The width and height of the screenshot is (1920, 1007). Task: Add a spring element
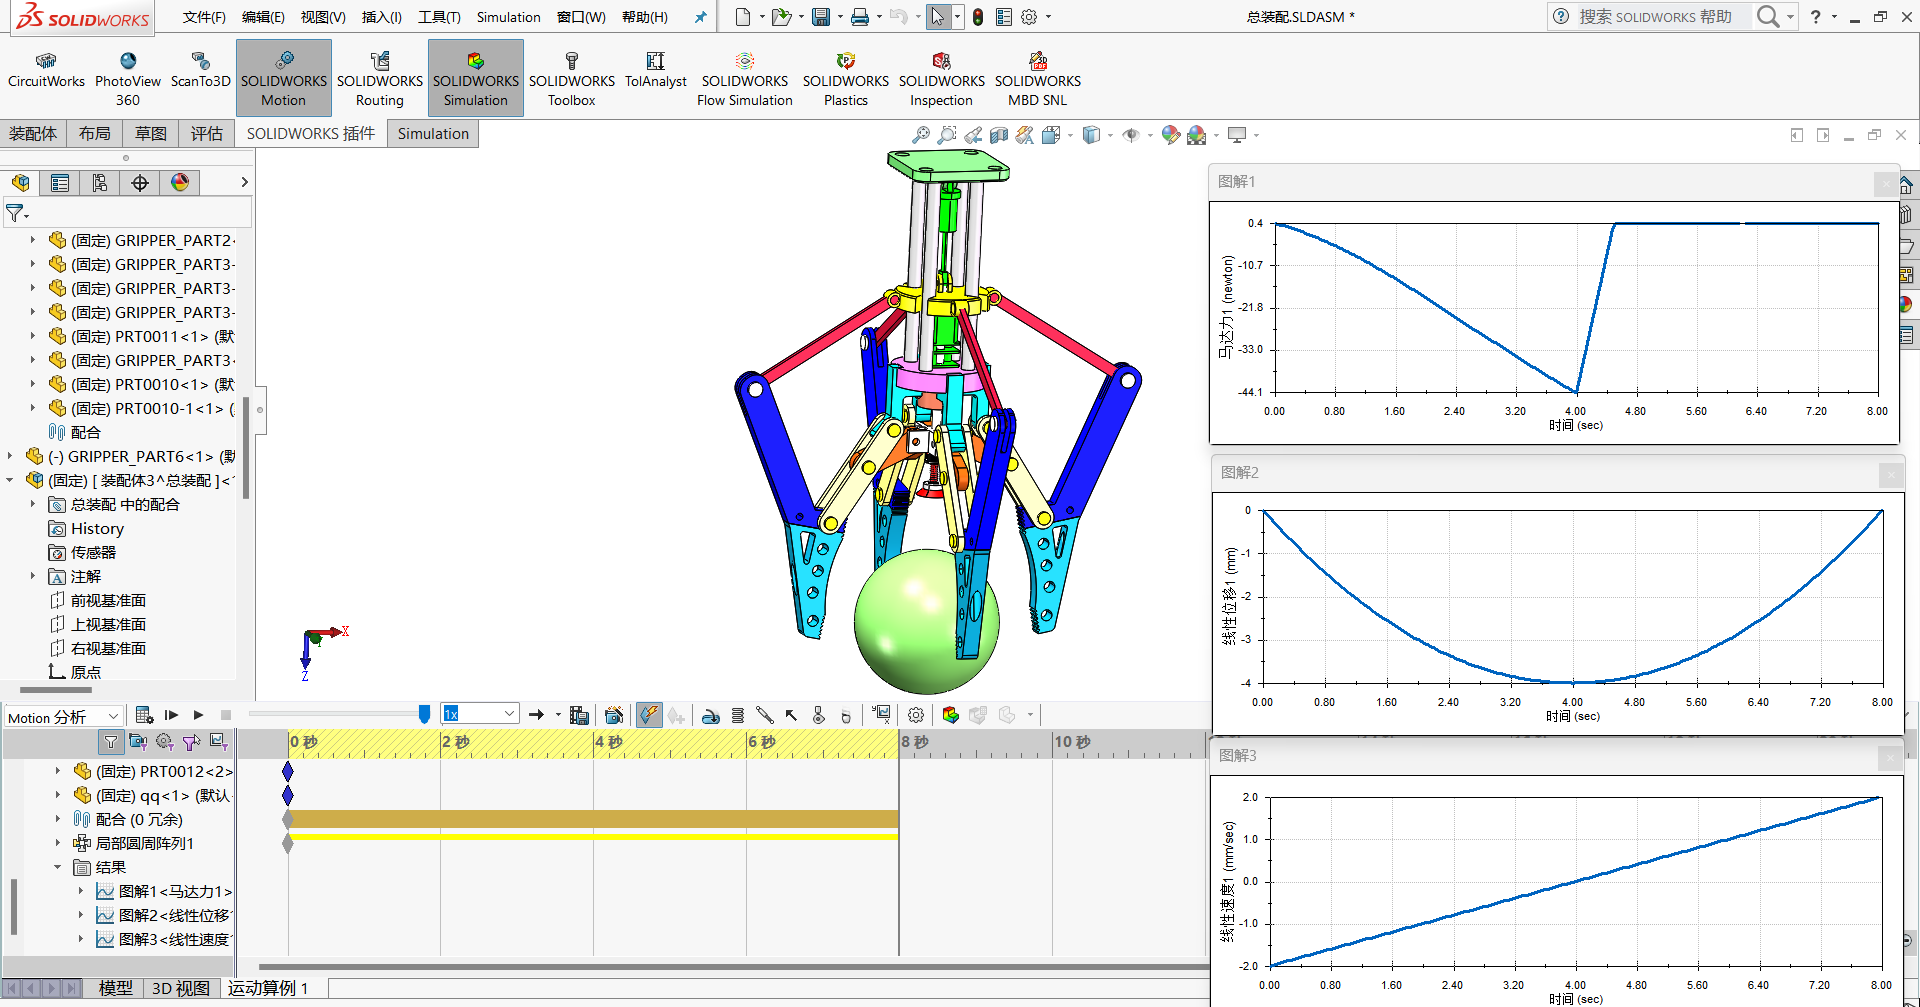(738, 715)
